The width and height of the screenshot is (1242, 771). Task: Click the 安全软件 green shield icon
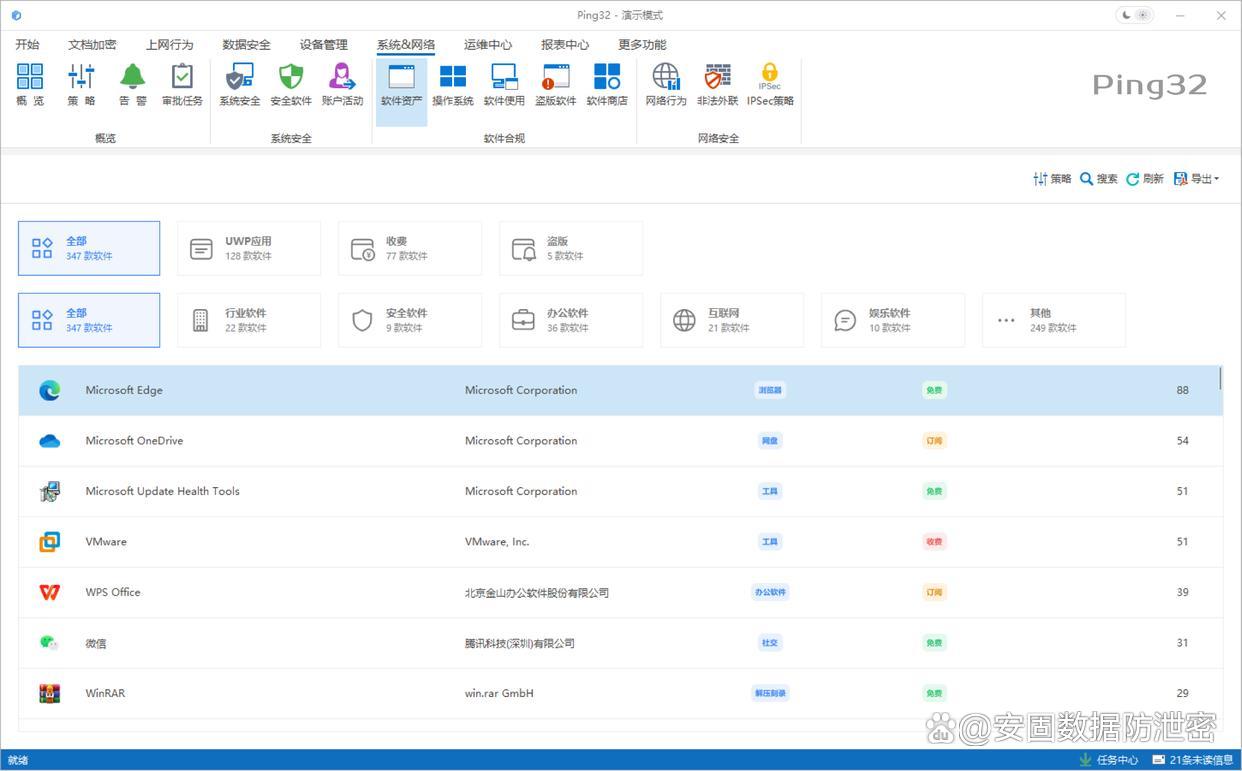(291, 84)
